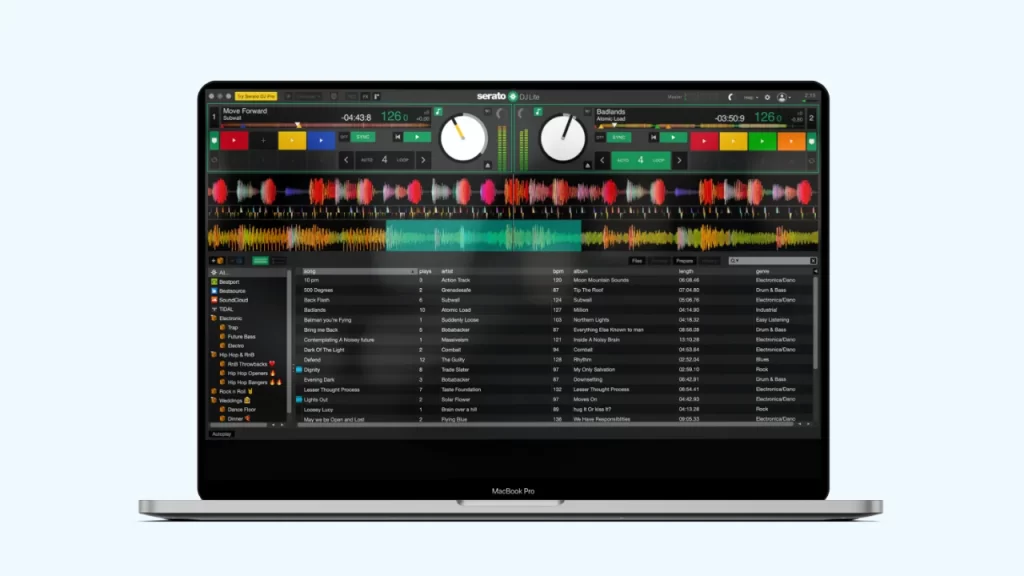
Task: Trigger deck 1 yellow hot cue pad
Action: tap(292, 140)
